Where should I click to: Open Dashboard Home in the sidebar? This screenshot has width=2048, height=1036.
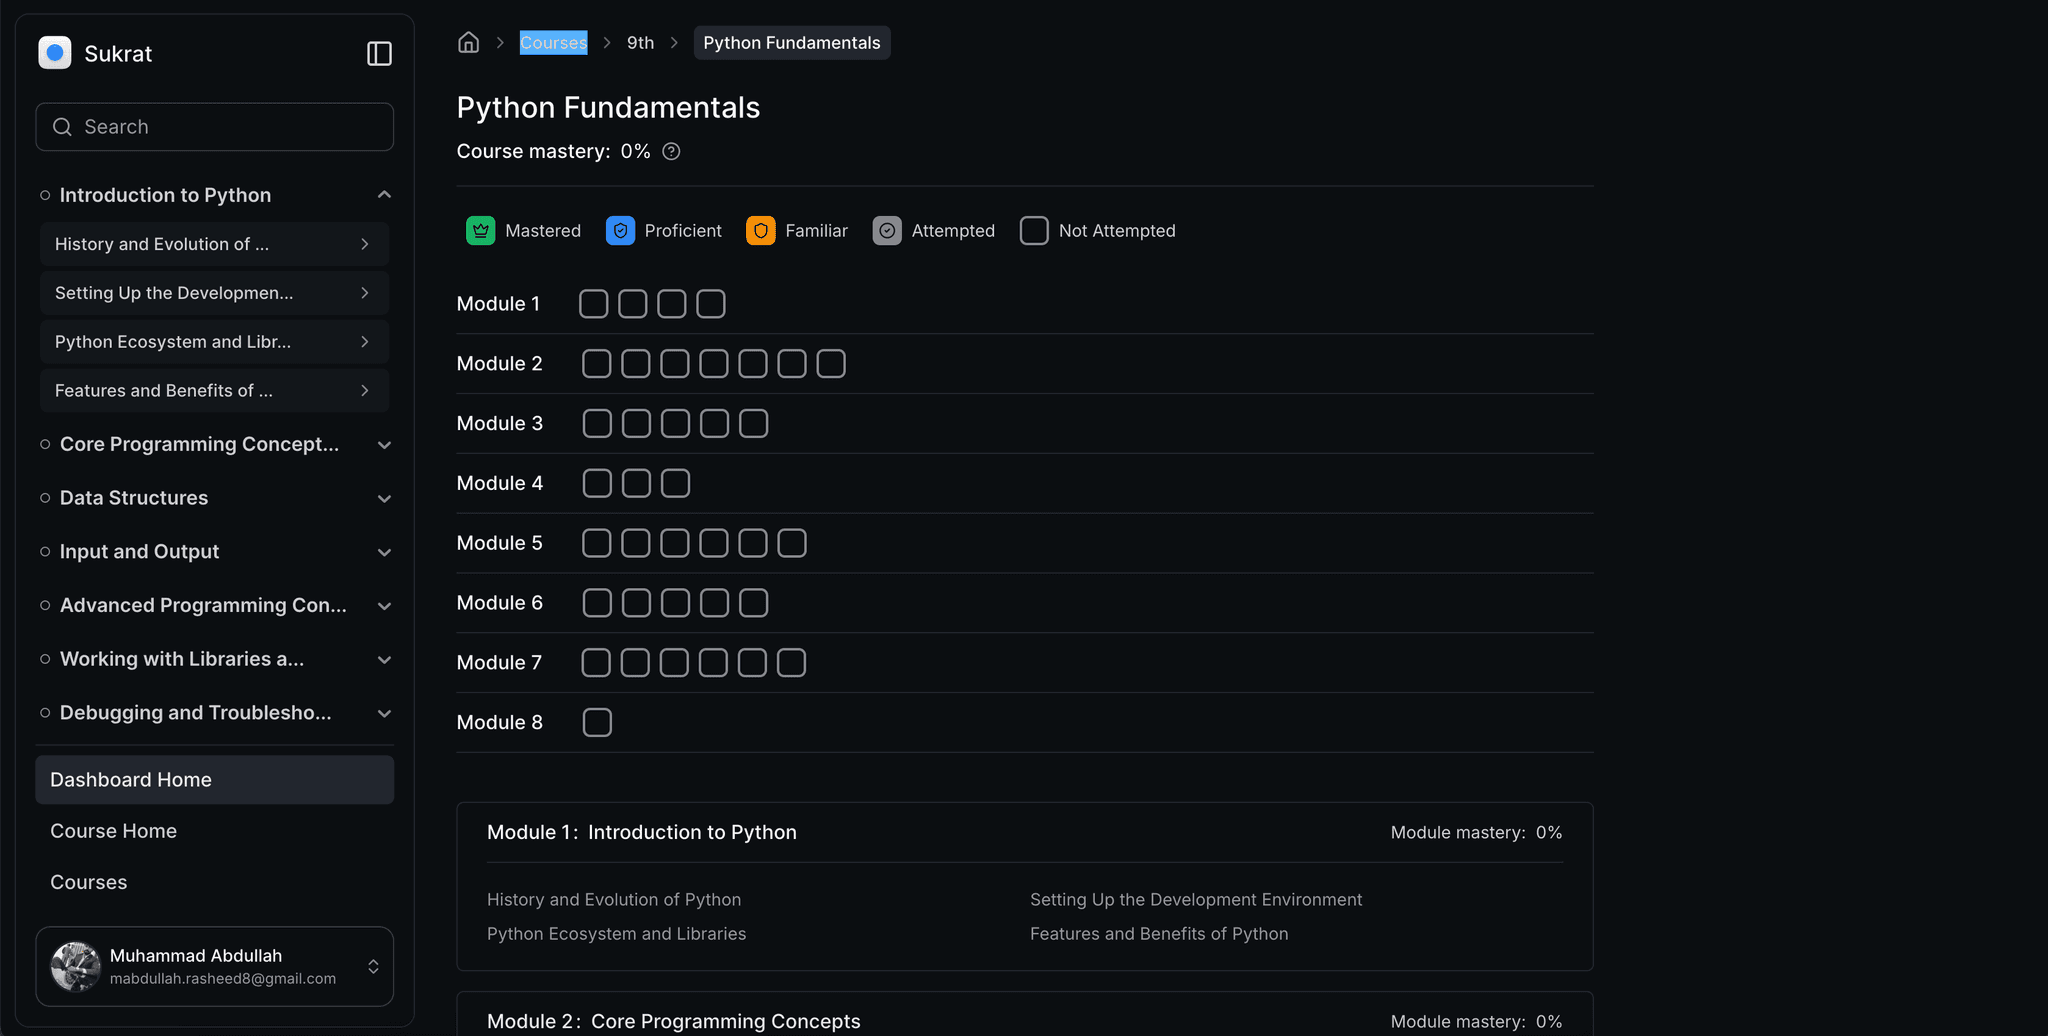(130, 779)
